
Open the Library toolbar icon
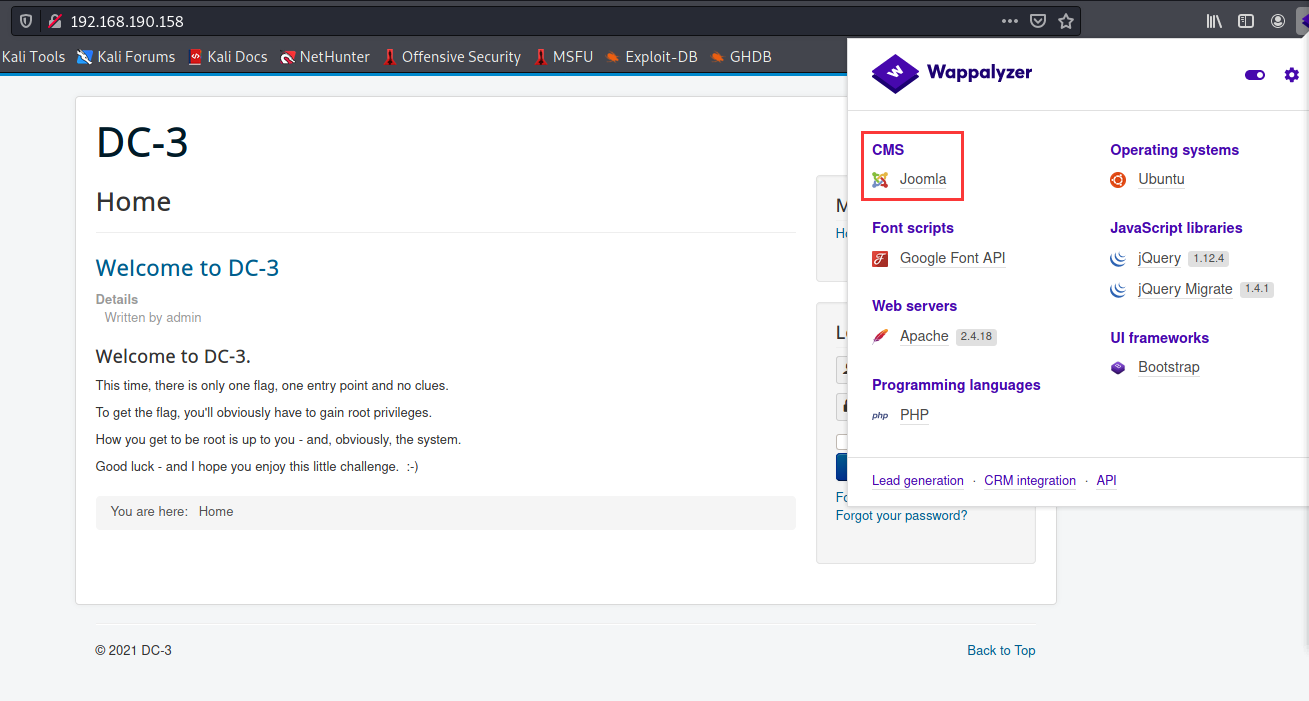(x=1214, y=21)
